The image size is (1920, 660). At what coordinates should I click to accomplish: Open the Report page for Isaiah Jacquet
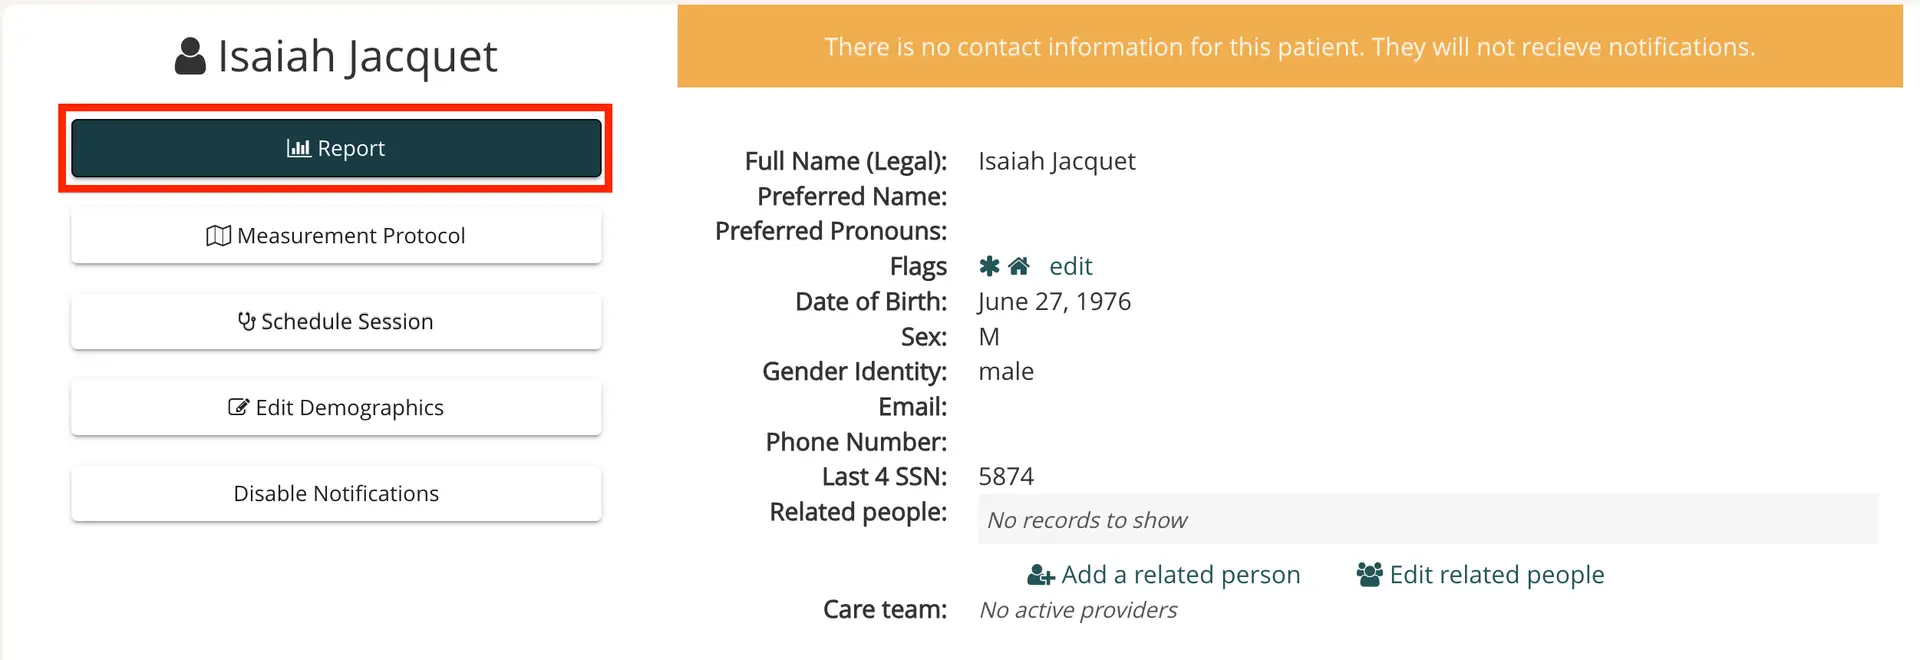336,148
